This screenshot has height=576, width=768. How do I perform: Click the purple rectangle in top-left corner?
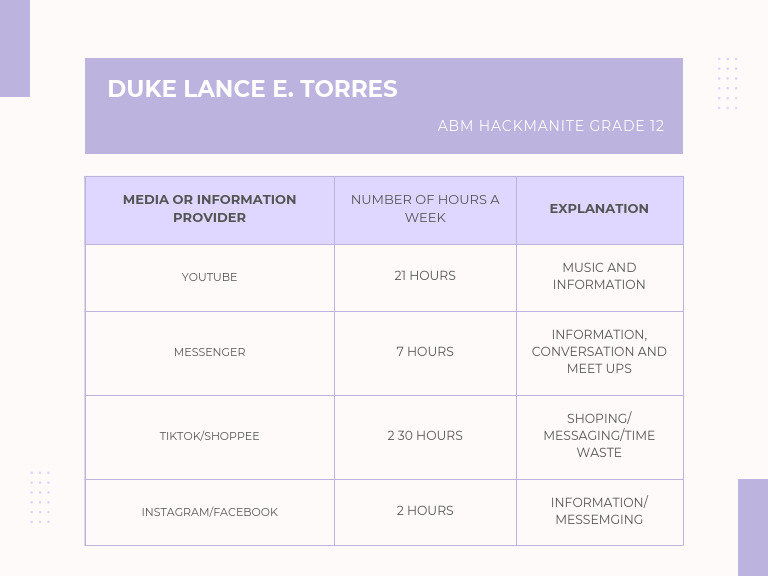tap(15, 48)
